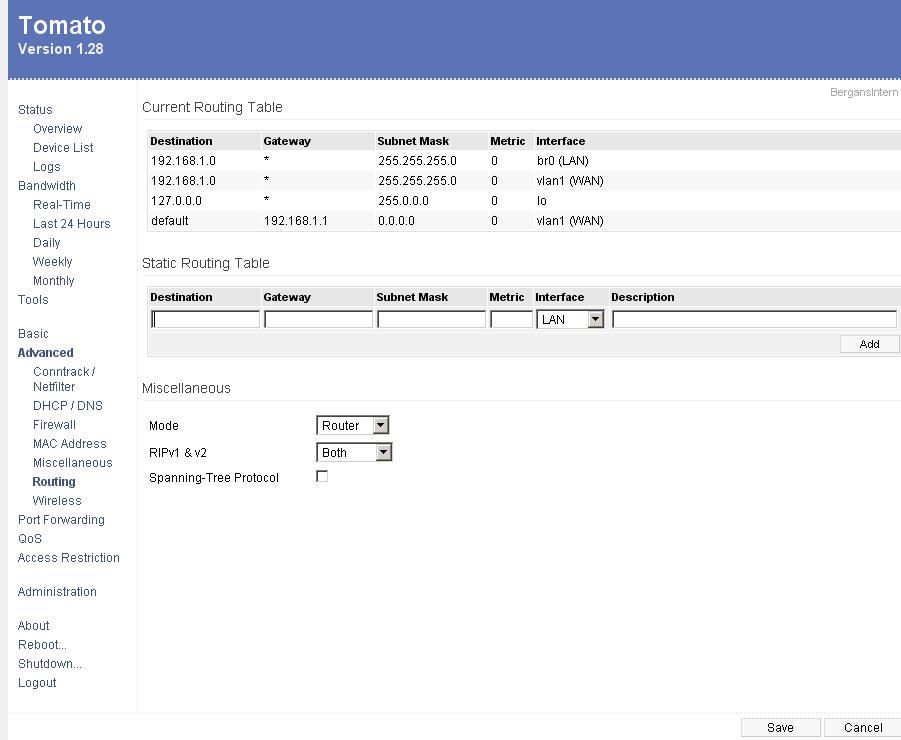The width and height of the screenshot is (901, 740).
Task: View Last 24 Hours bandwidth
Action: click(x=71, y=223)
